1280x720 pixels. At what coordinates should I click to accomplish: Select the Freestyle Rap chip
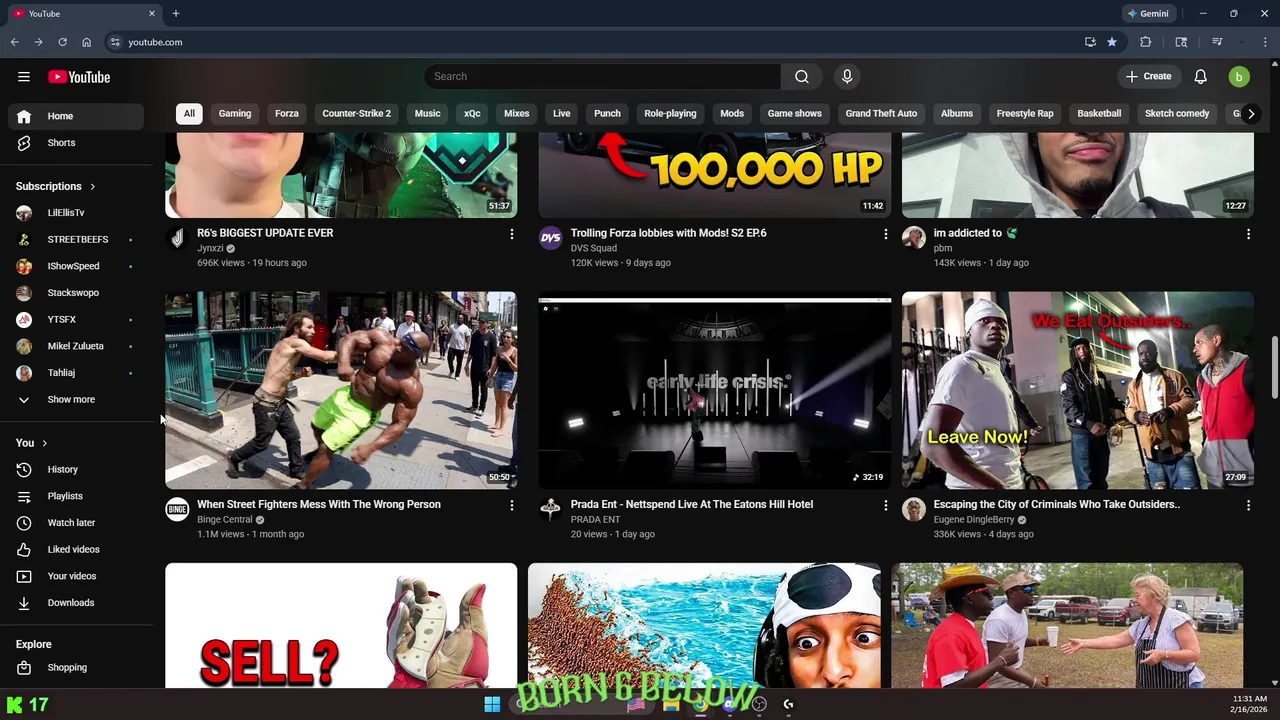tap(1025, 114)
